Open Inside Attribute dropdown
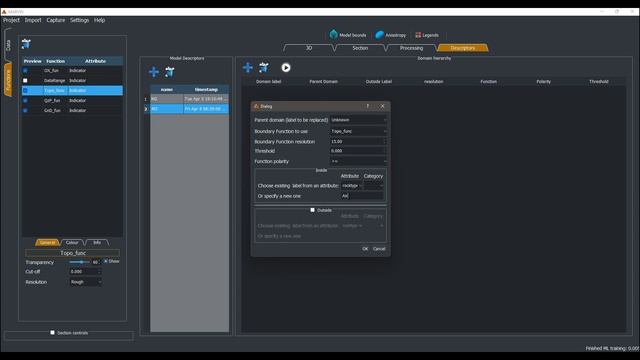The height and width of the screenshot is (360, 640). pyautogui.click(x=351, y=186)
